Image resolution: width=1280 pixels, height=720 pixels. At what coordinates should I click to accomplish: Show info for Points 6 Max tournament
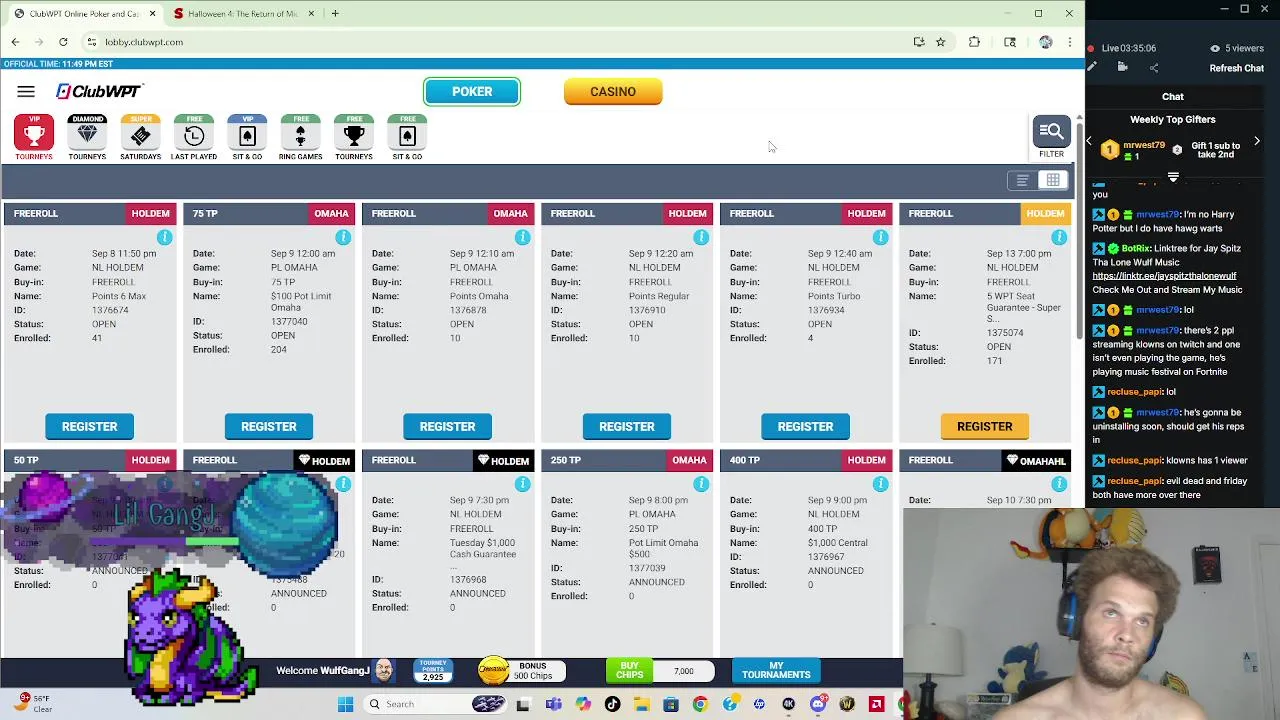[x=164, y=237]
